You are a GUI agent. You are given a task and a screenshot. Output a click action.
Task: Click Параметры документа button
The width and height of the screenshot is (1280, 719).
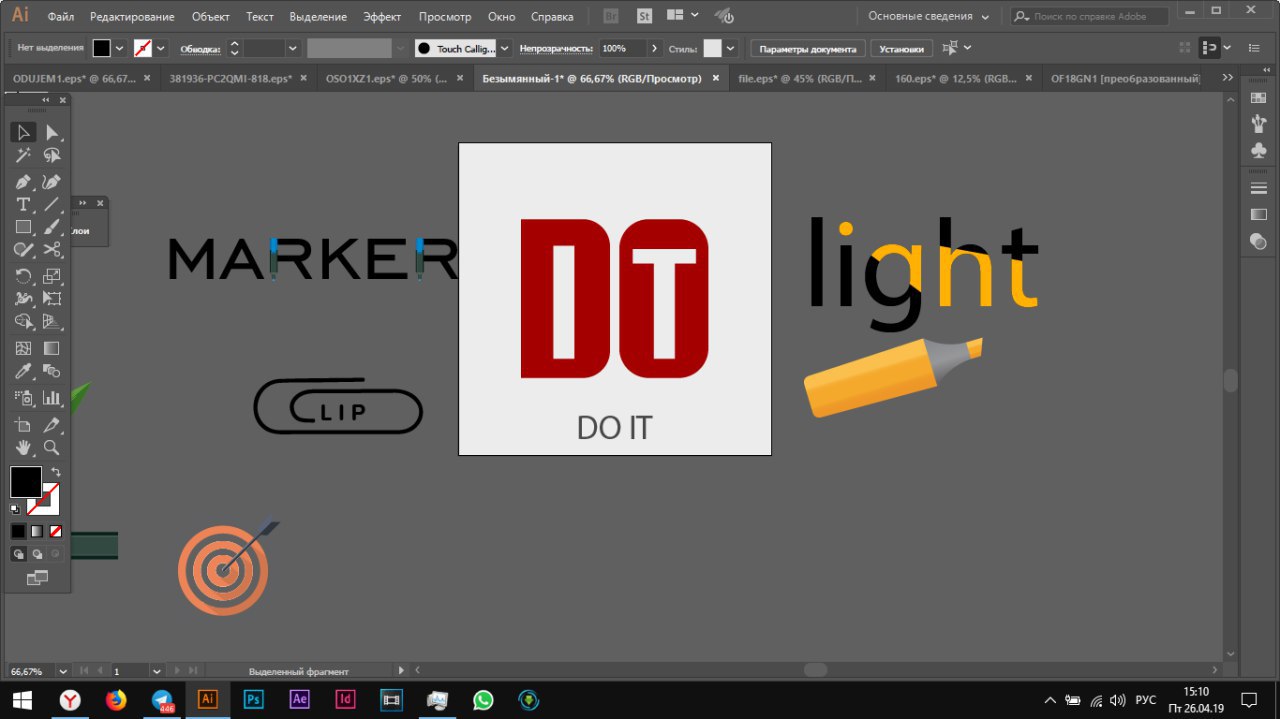[x=808, y=48]
